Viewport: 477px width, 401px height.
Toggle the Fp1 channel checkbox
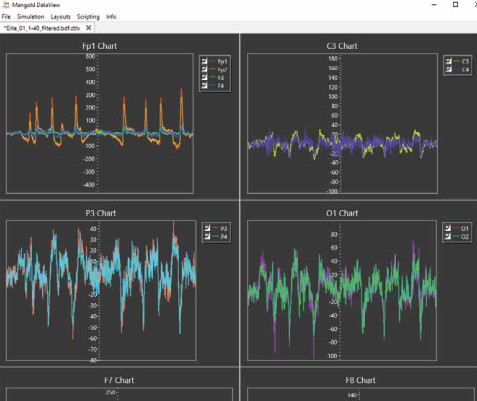205,61
